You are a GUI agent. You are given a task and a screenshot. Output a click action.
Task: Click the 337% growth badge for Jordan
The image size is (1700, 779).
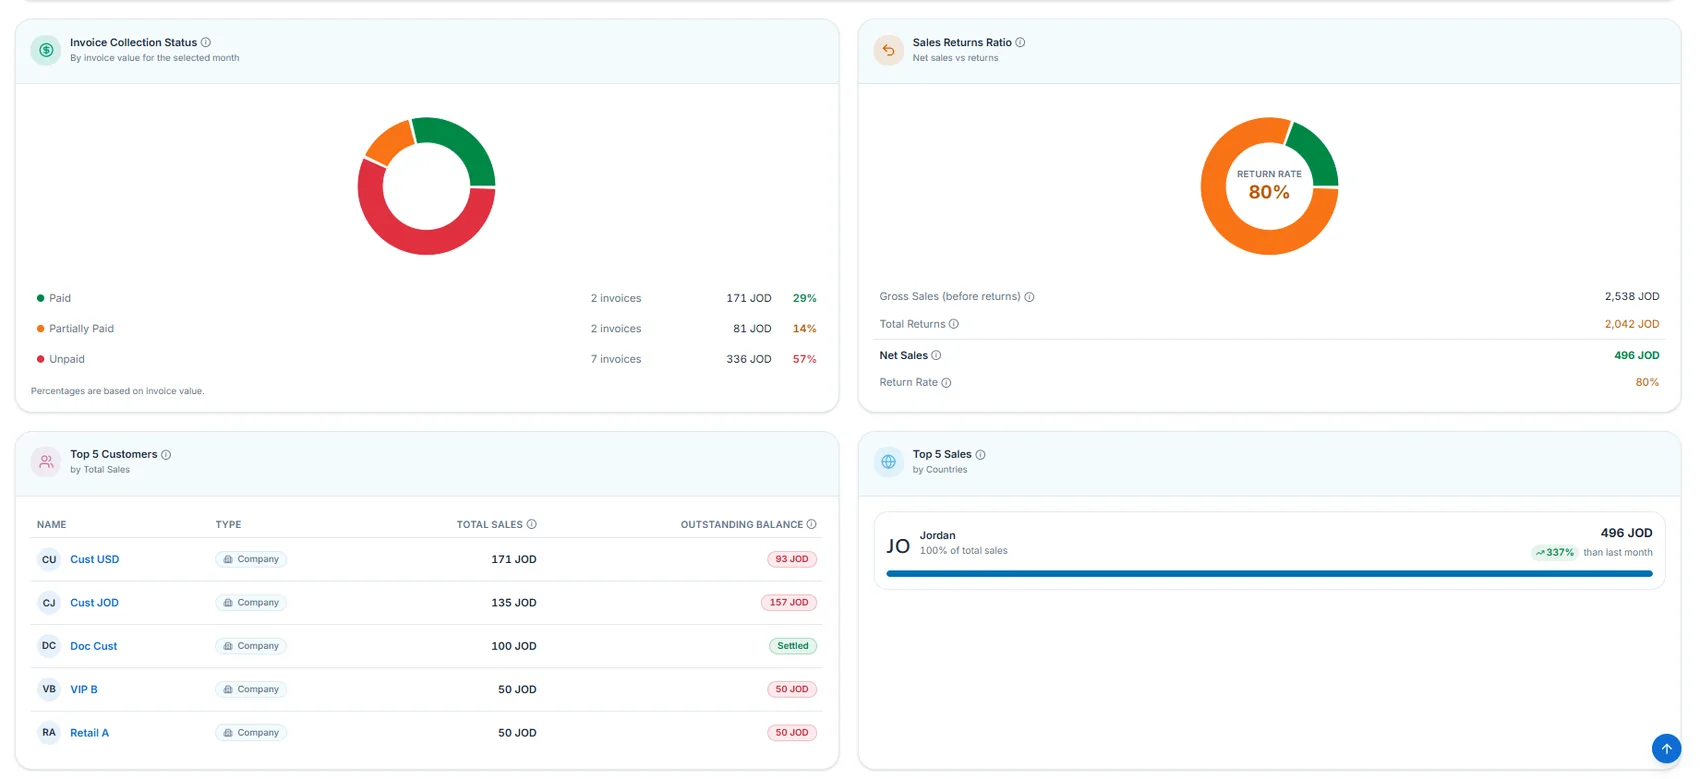[1555, 552]
